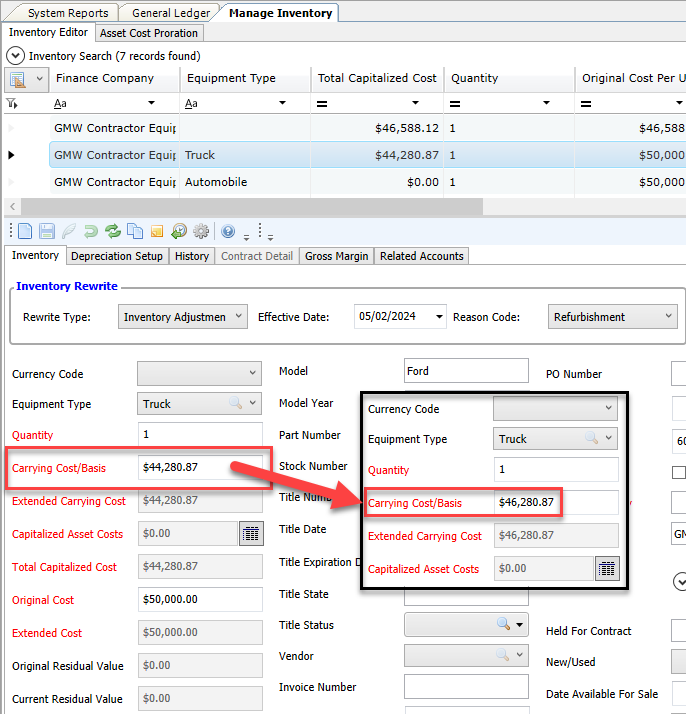
Task: Open the Gross Margin tab
Action: (336, 256)
